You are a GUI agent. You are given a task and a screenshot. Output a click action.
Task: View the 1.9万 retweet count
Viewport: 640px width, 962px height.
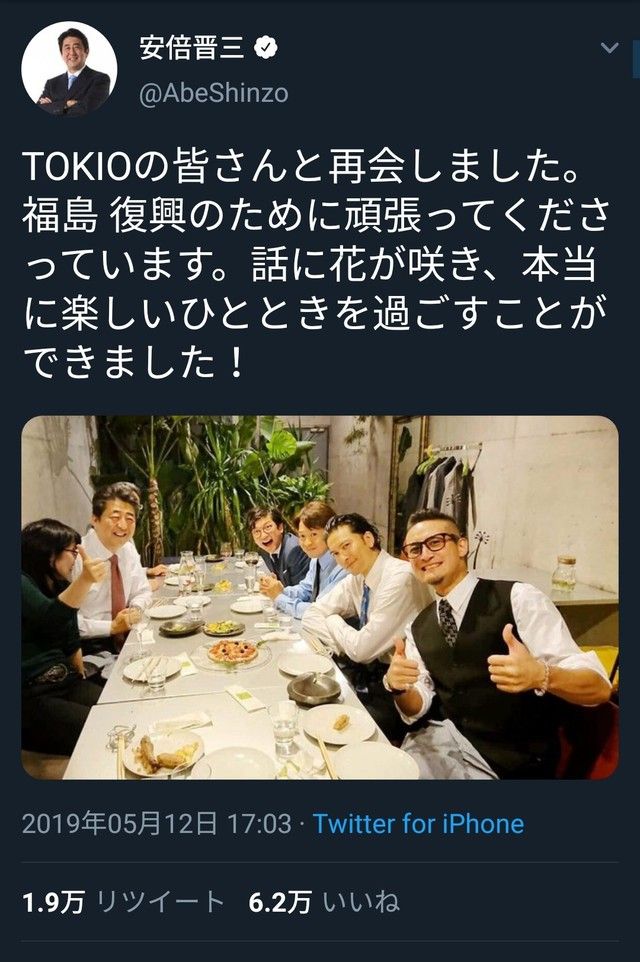click(53, 902)
